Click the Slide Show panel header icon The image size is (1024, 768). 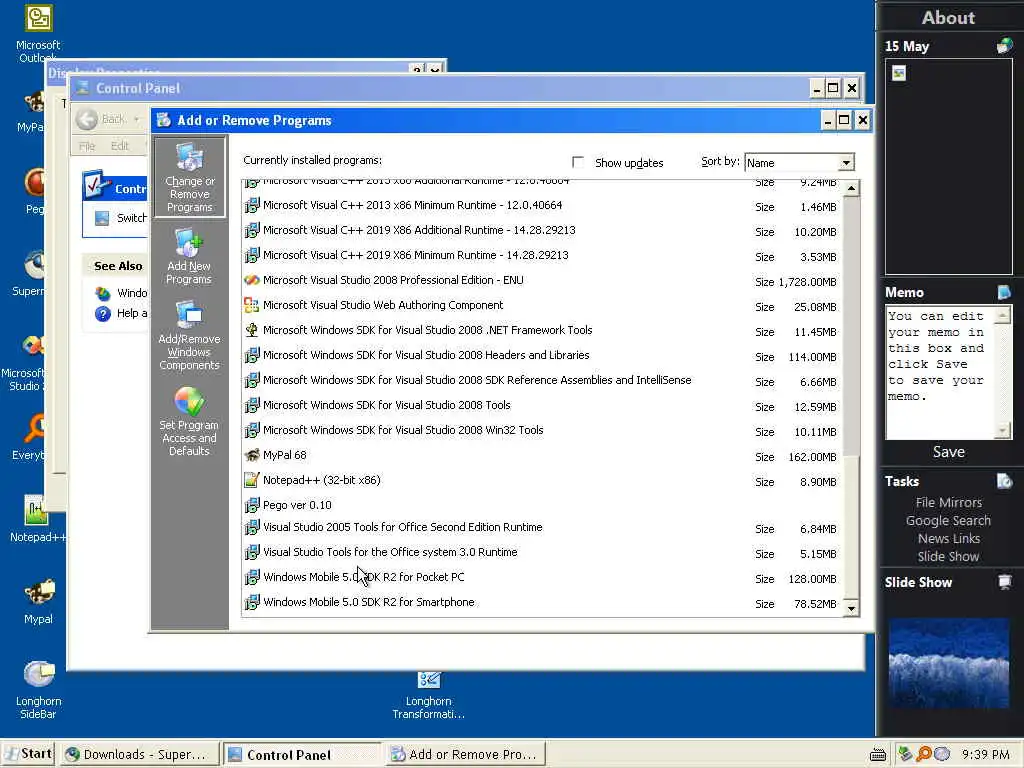(1004, 582)
